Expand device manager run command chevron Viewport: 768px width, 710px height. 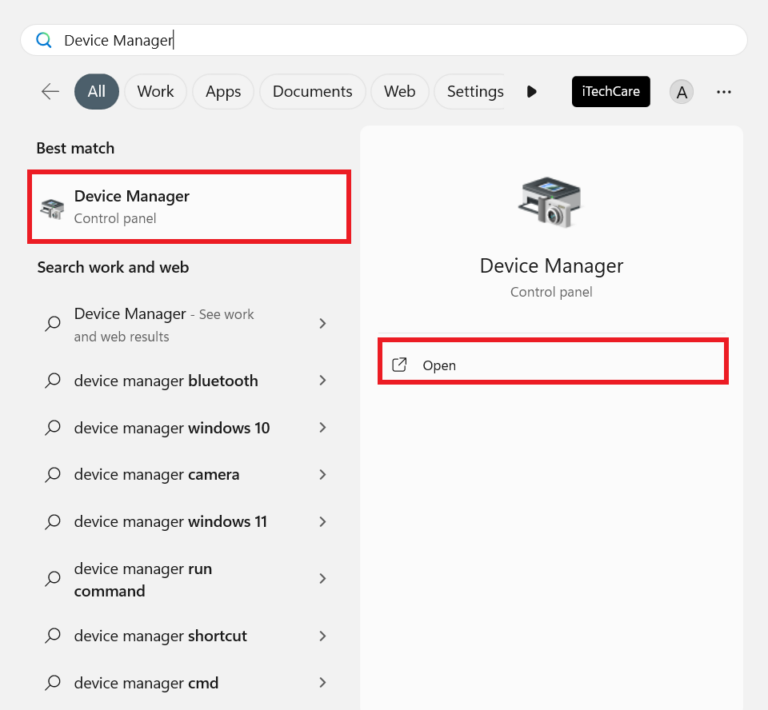322,579
